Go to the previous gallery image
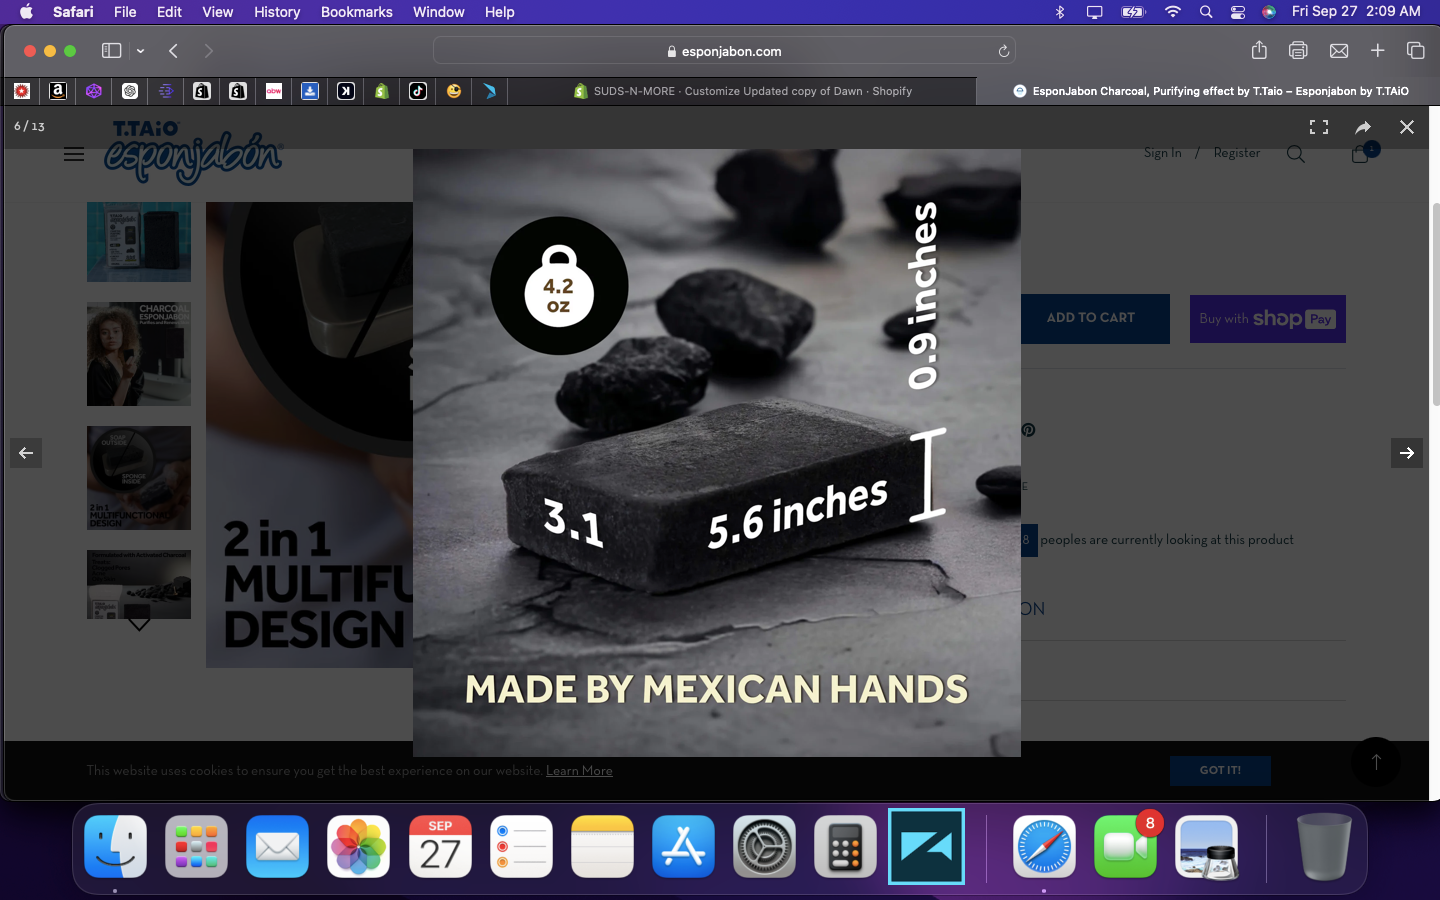This screenshot has height=900, width=1440. pos(26,453)
